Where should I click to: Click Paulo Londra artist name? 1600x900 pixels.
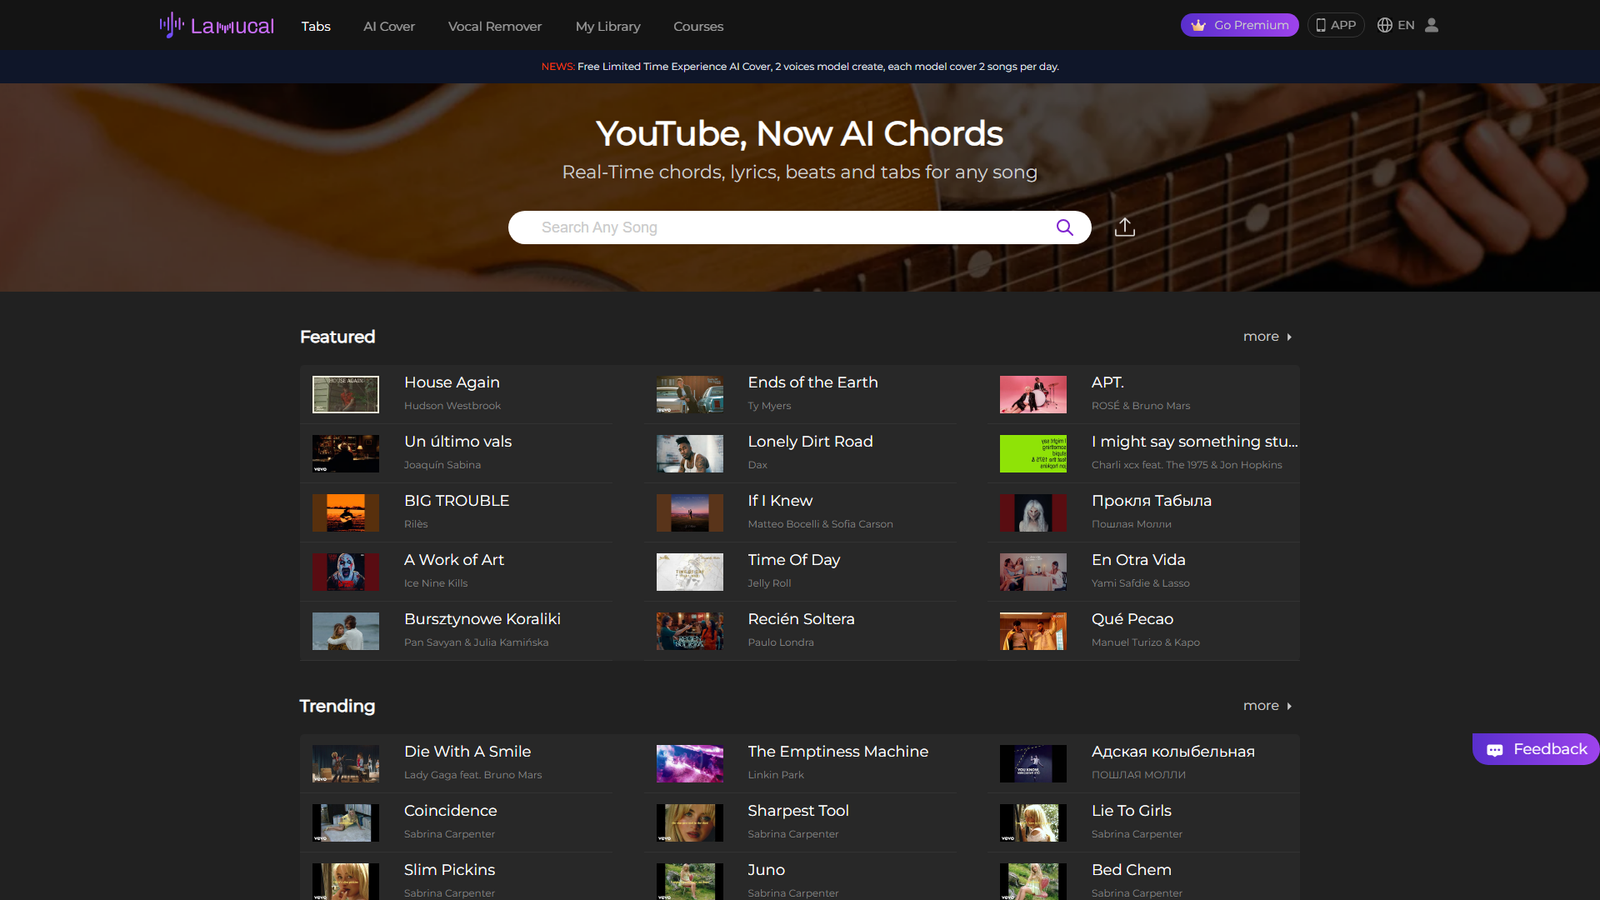[781, 643]
